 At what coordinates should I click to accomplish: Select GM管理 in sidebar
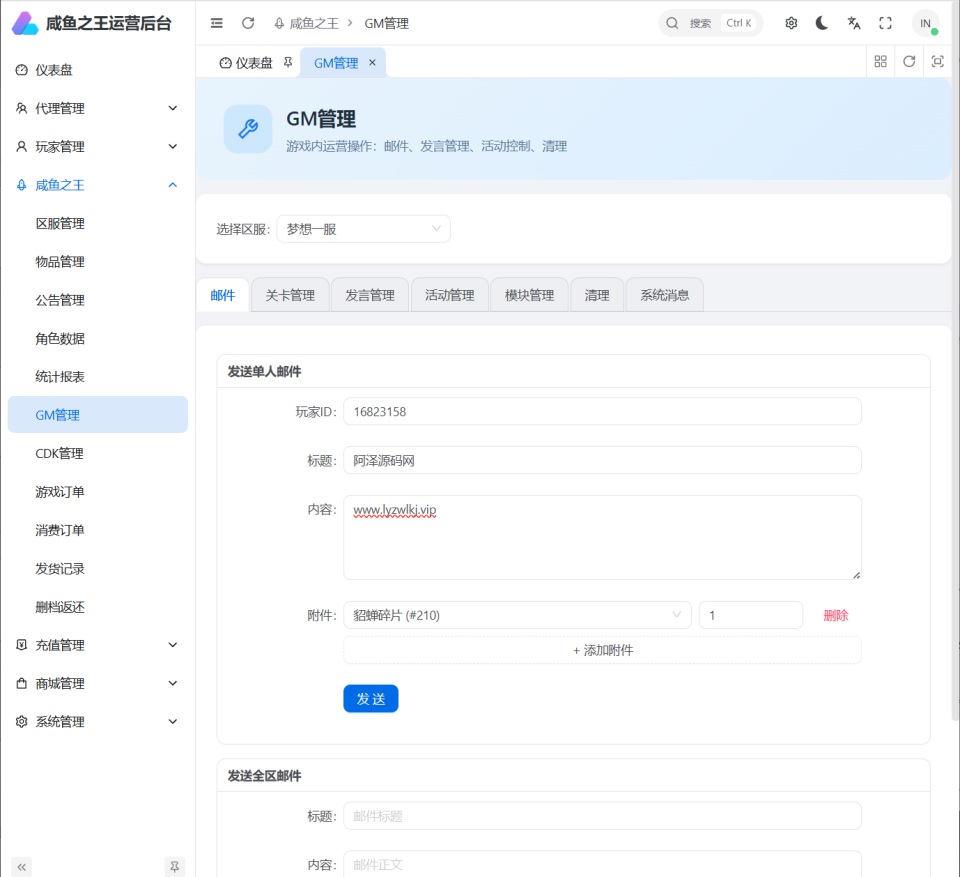coord(98,415)
